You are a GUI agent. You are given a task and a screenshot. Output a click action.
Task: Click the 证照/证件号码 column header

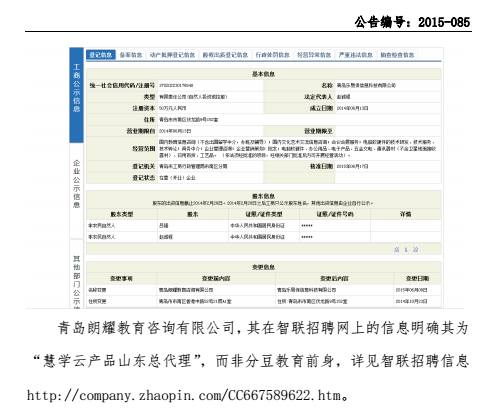coord(335,214)
